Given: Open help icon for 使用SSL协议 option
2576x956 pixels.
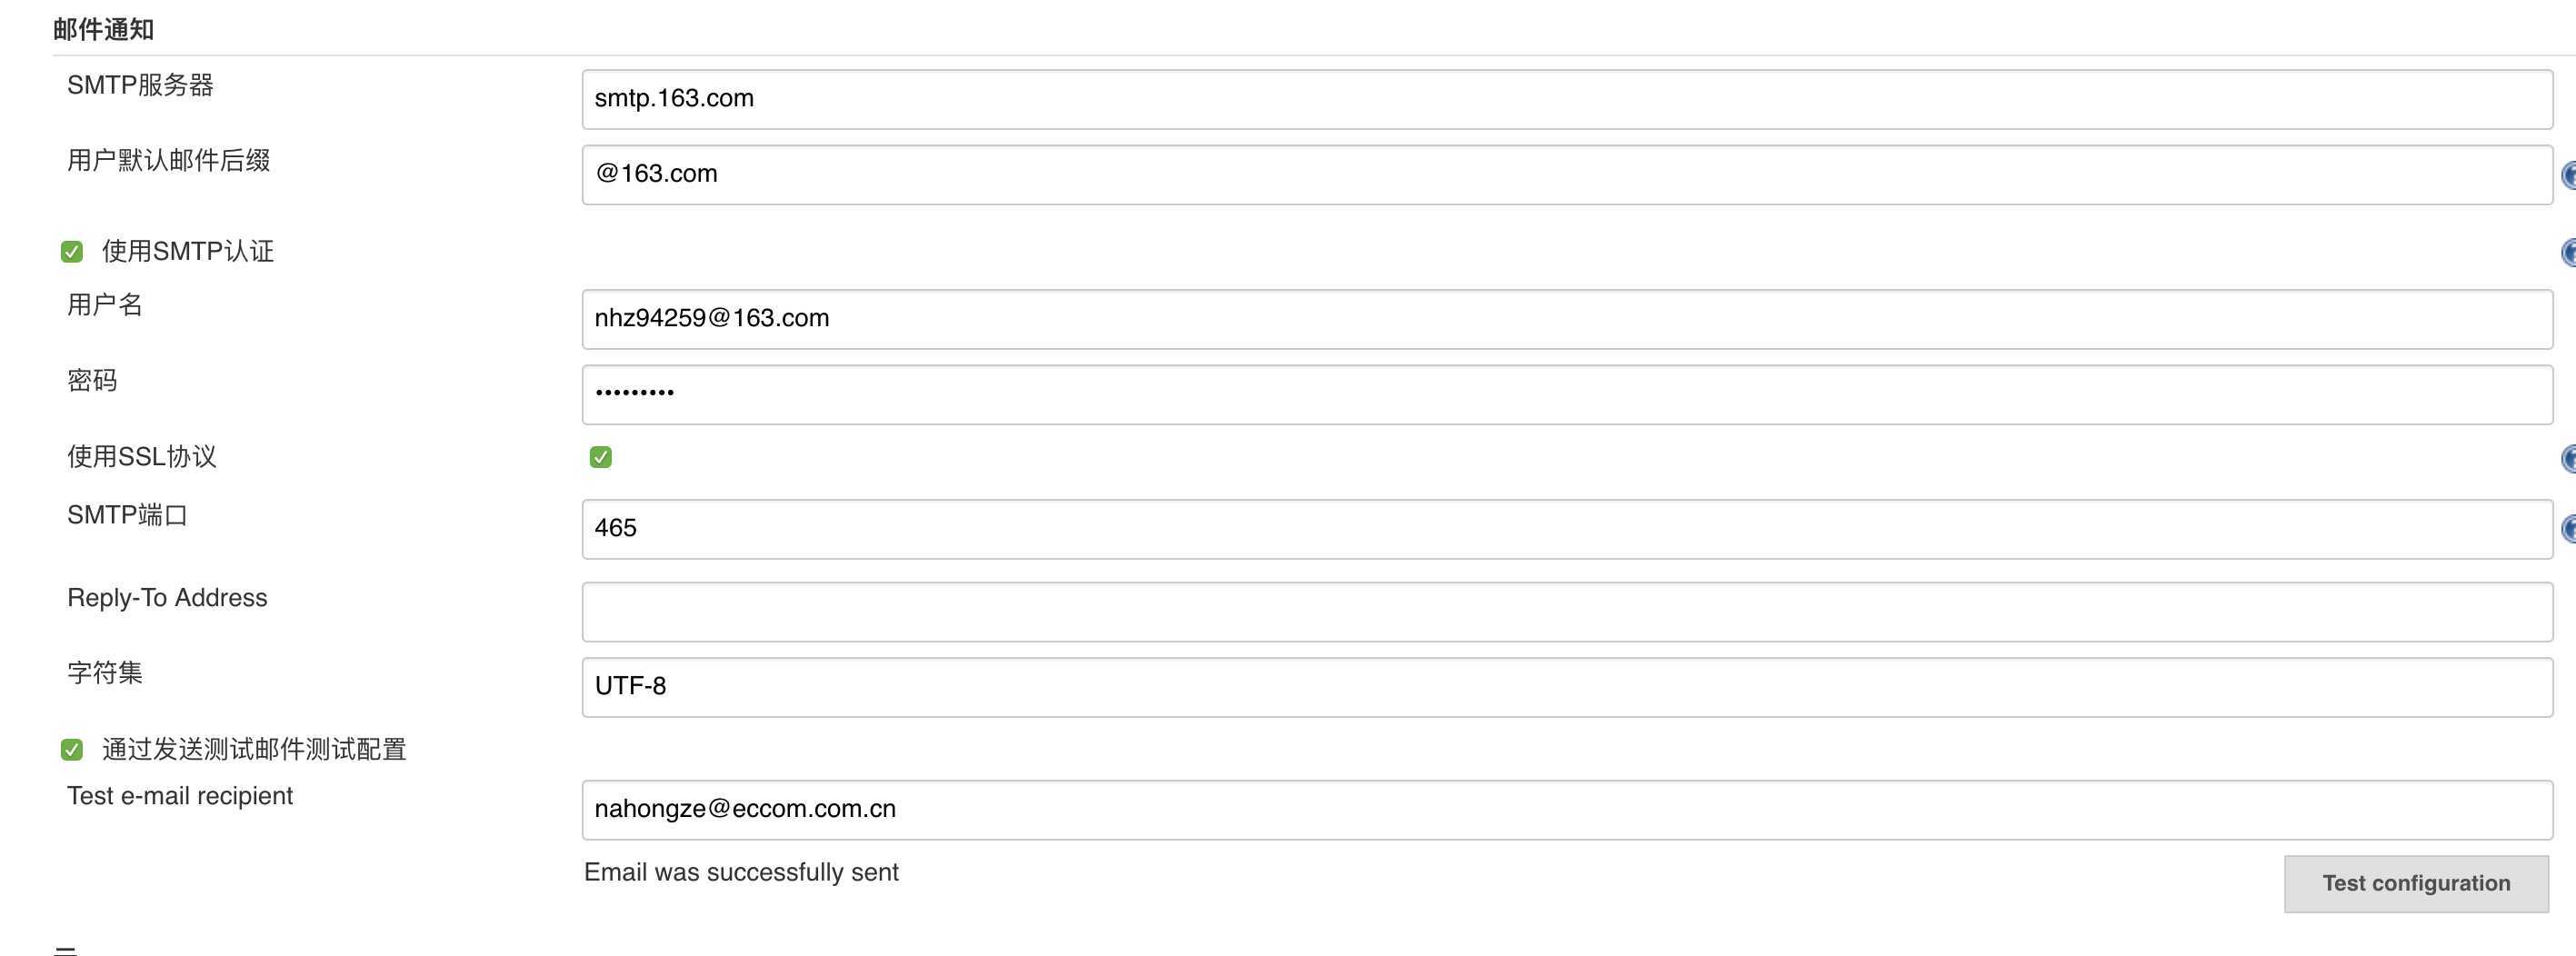Looking at the screenshot, I should 2569,459.
